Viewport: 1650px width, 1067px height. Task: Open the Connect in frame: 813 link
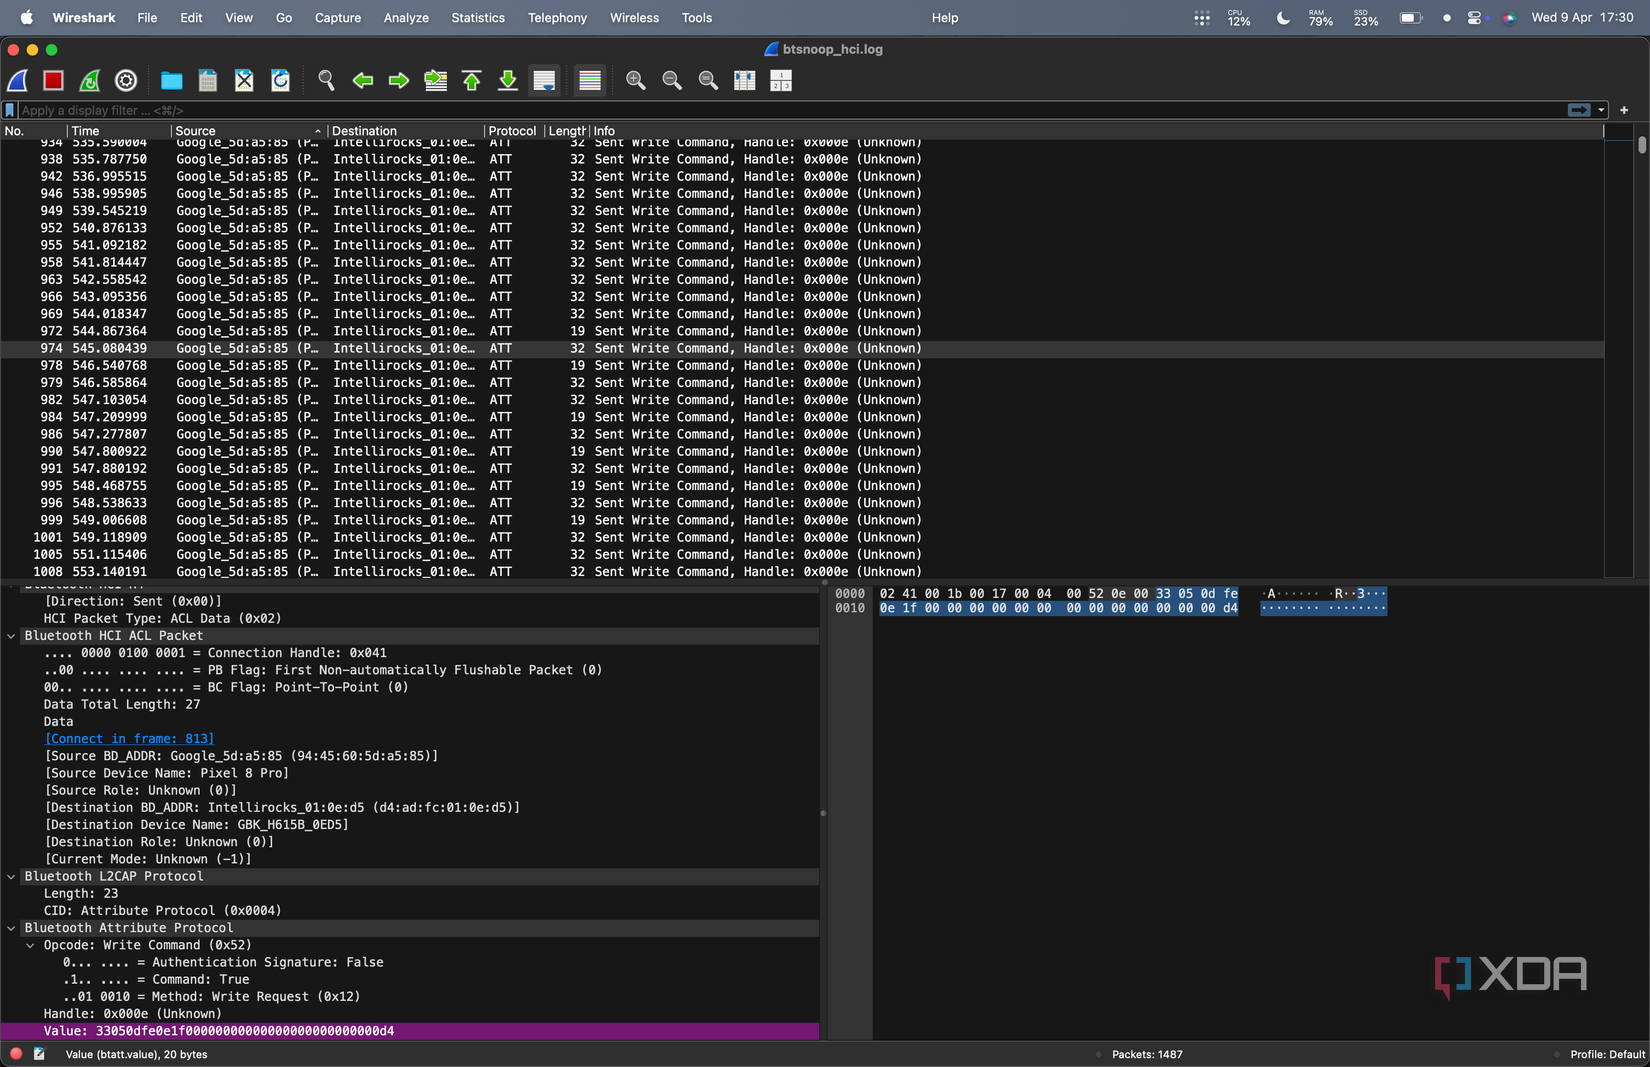click(129, 739)
